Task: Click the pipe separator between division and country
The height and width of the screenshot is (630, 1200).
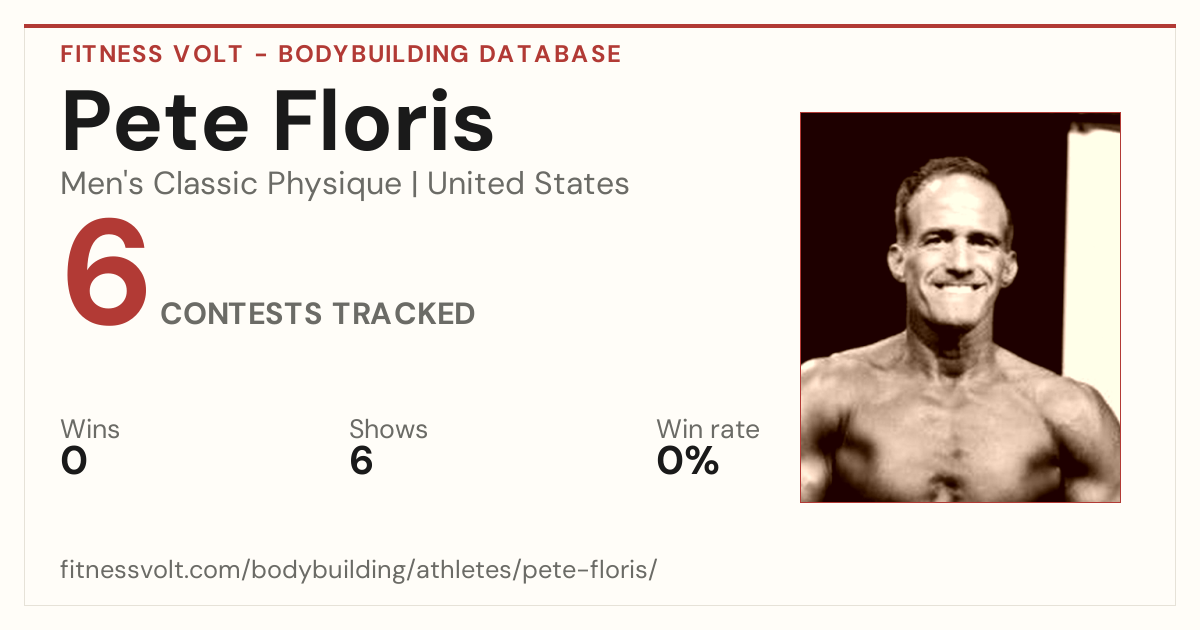Action: (414, 184)
